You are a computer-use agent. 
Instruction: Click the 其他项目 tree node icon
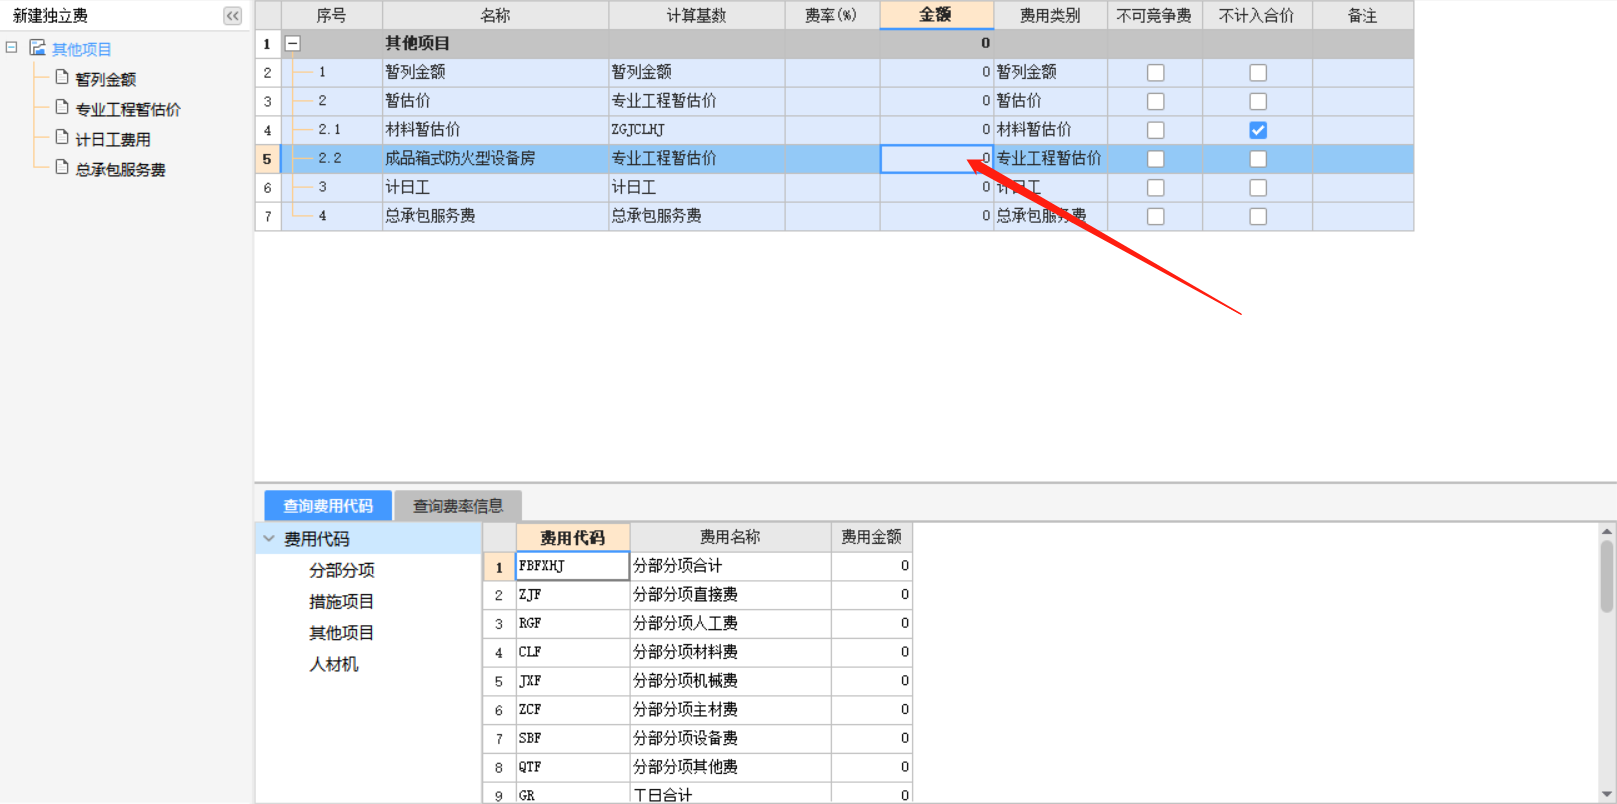click(37, 48)
